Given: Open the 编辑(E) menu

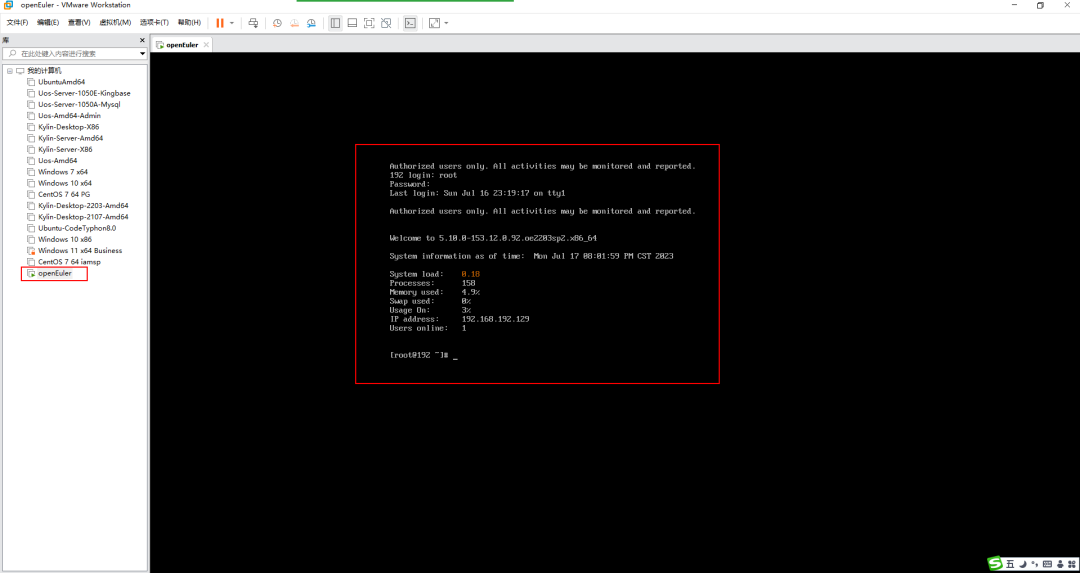Looking at the screenshot, I should [48, 23].
